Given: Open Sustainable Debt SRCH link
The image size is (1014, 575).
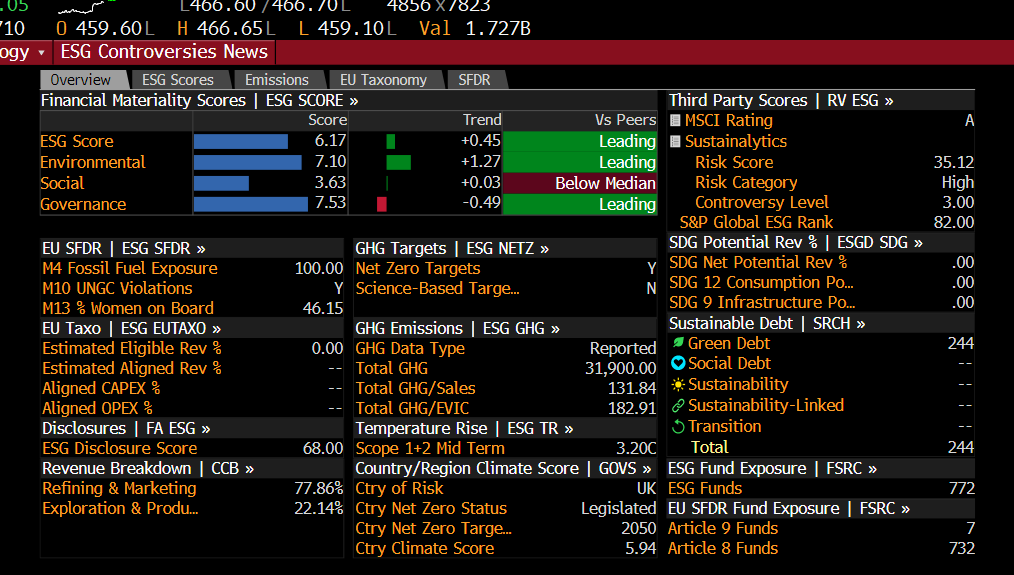Looking at the screenshot, I should click(767, 323).
